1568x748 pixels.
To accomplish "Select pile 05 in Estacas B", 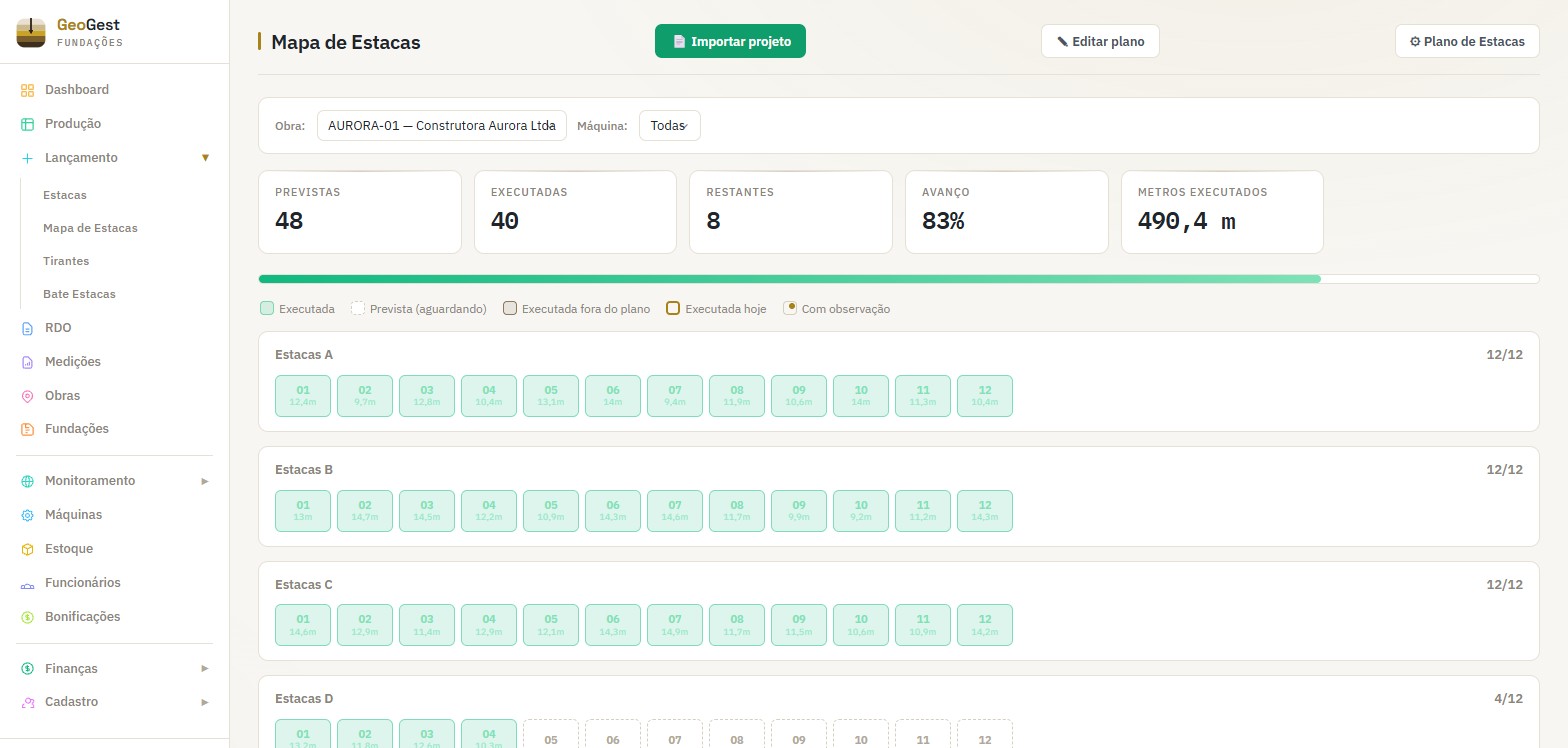I will 551,511.
